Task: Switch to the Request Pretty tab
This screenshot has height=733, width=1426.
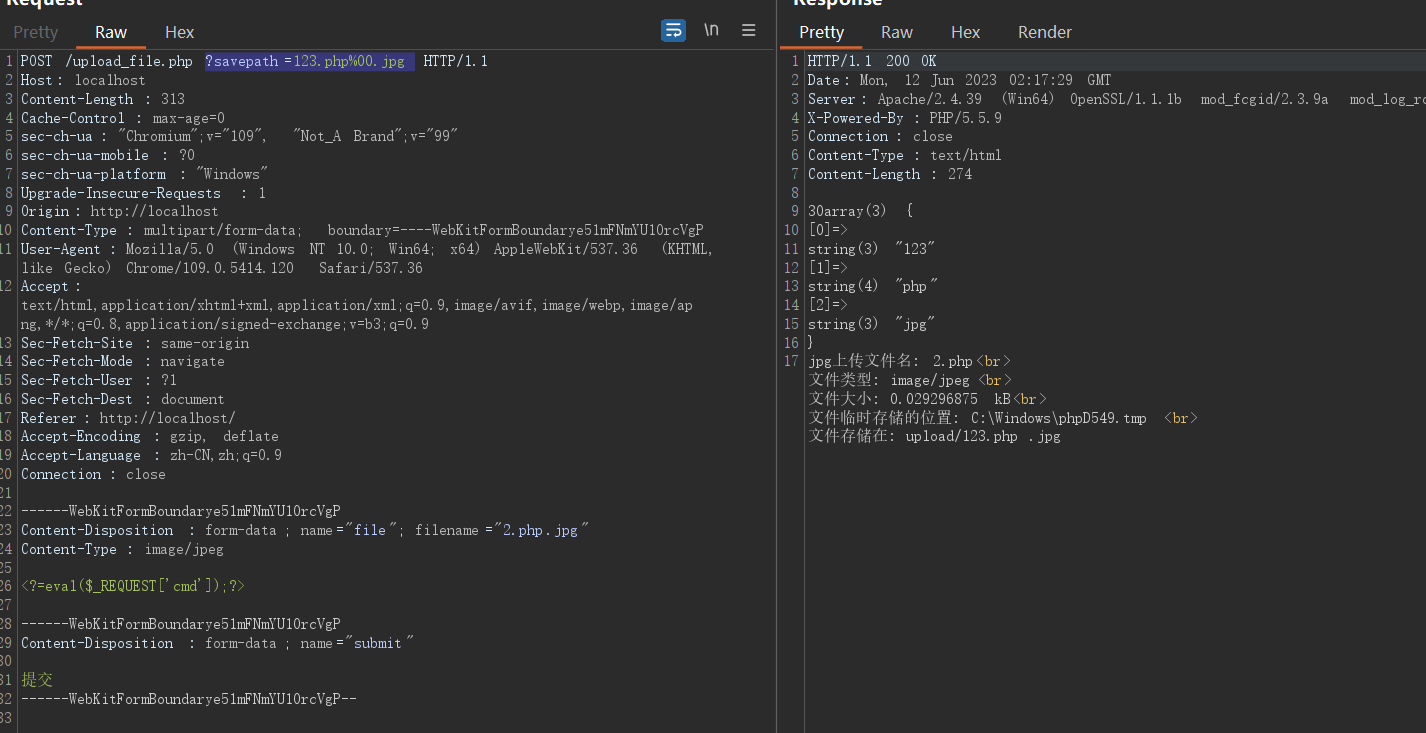Action: point(36,32)
